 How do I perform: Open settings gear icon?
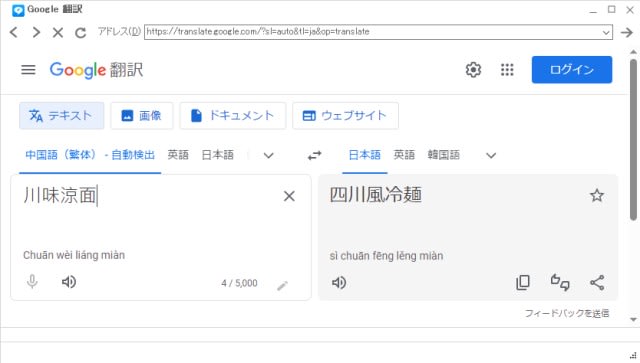[473, 69]
